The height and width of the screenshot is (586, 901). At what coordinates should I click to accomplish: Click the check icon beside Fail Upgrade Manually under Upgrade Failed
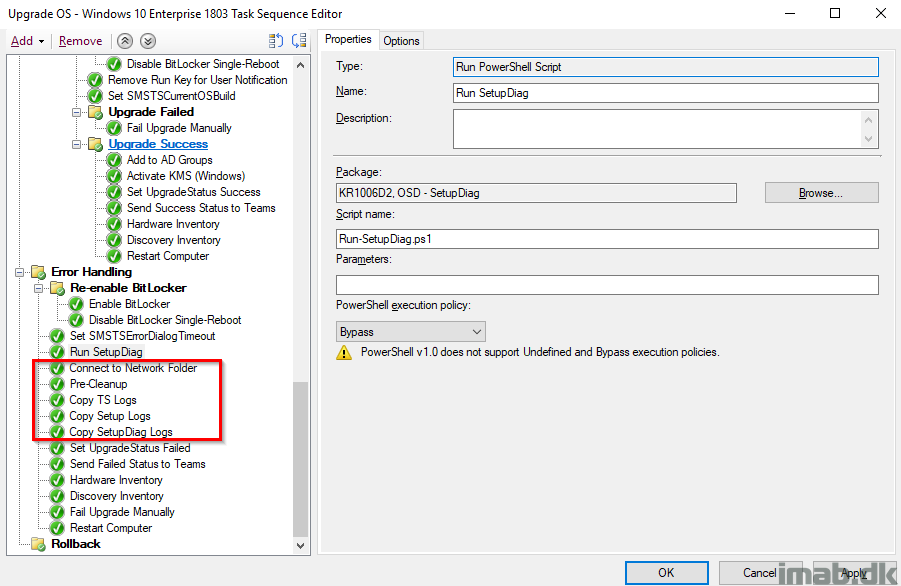point(114,128)
